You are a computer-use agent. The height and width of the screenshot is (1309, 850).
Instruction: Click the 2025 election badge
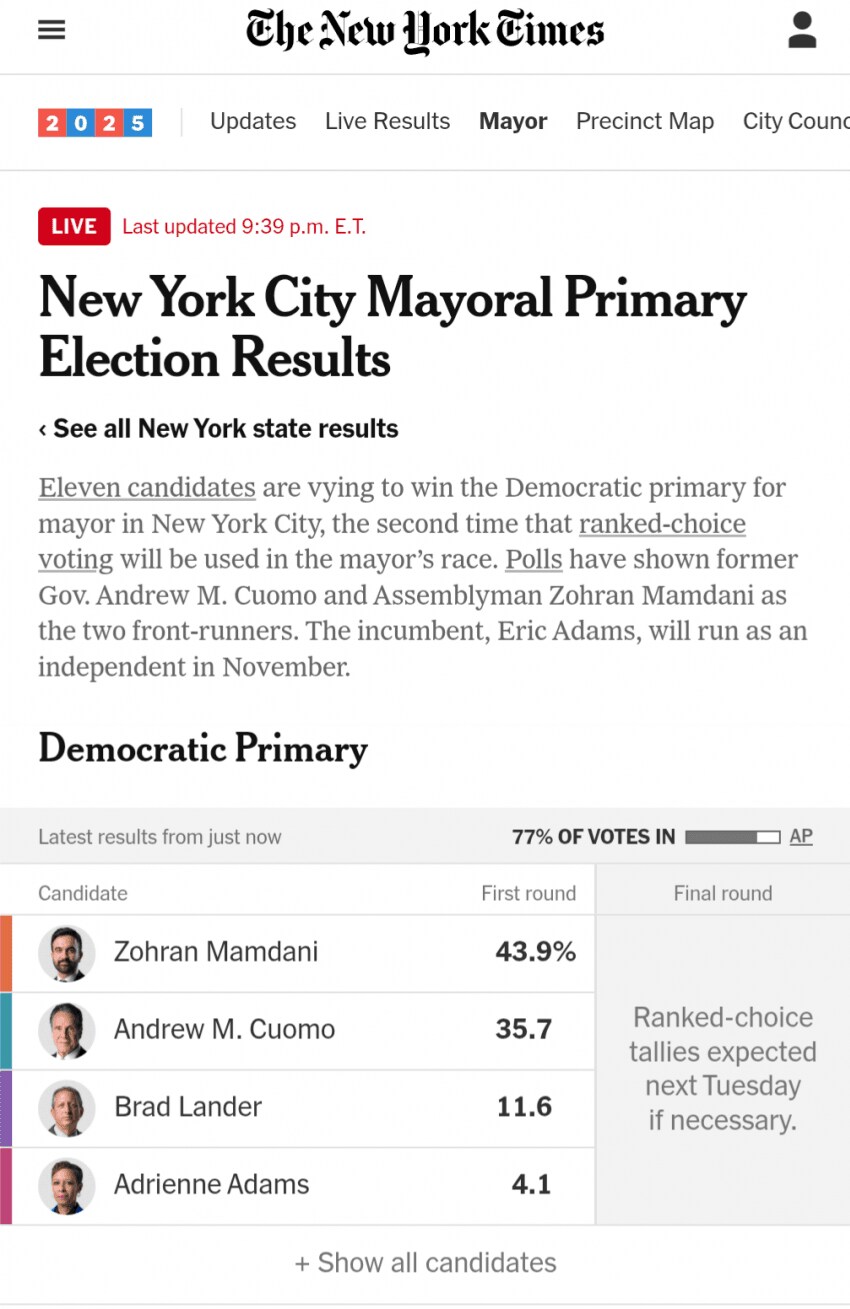click(x=95, y=123)
